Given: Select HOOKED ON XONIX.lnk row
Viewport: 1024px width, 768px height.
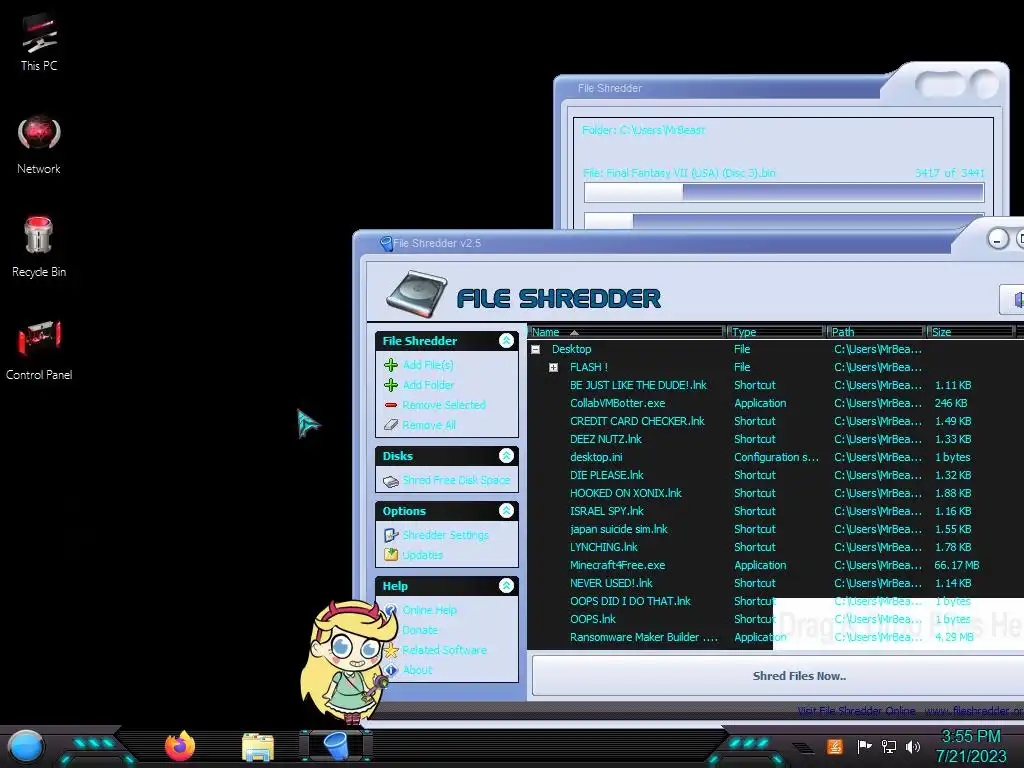Looking at the screenshot, I should (x=776, y=493).
